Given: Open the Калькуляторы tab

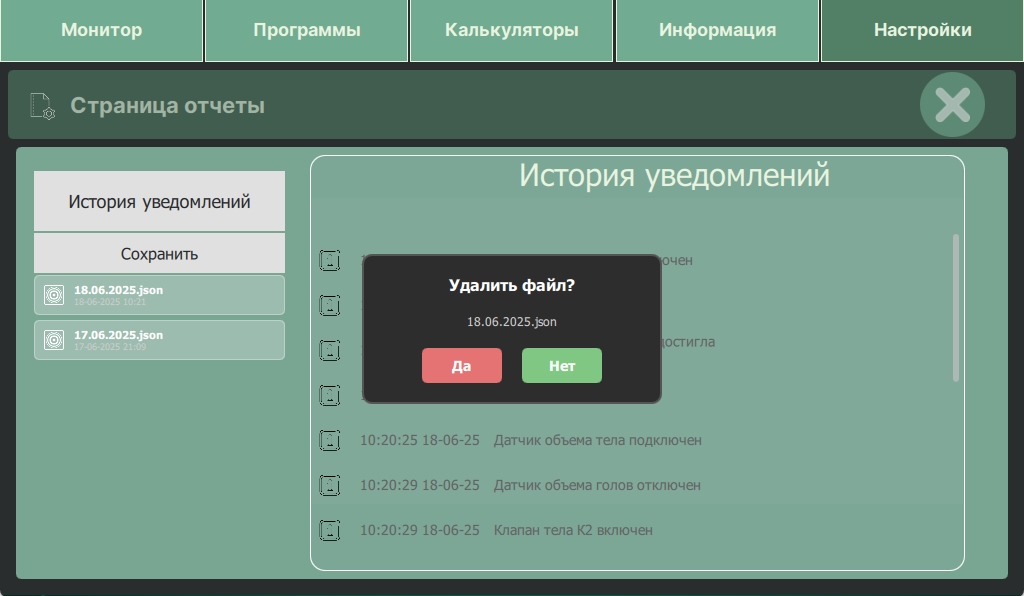Looking at the screenshot, I should tap(511, 30).
